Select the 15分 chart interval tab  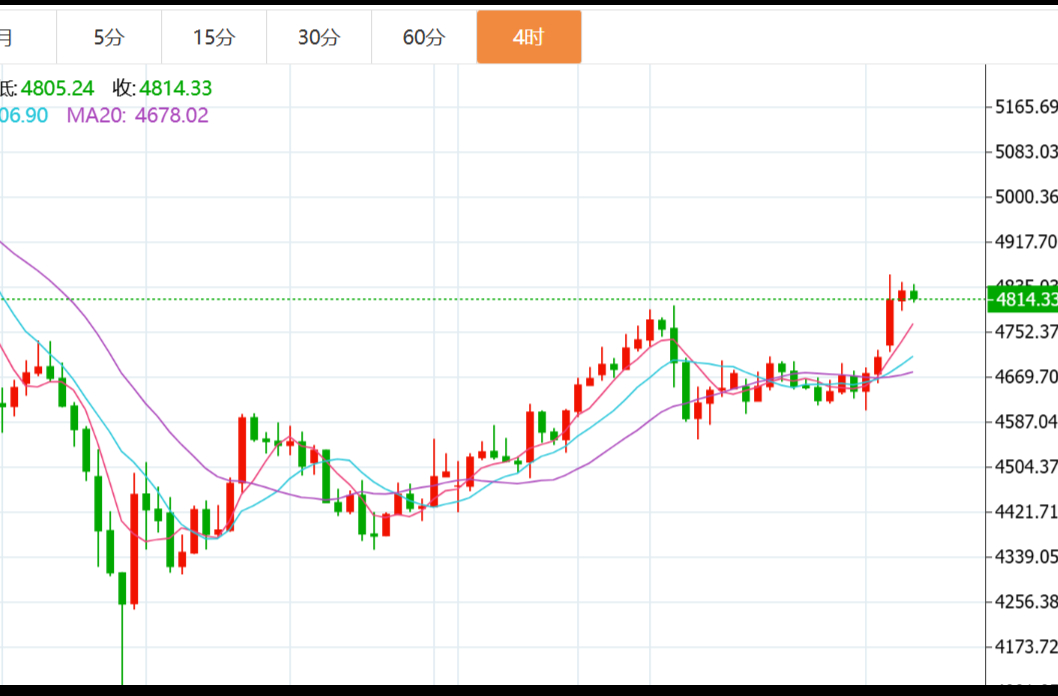pyautogui.click(x=214, y=38)
